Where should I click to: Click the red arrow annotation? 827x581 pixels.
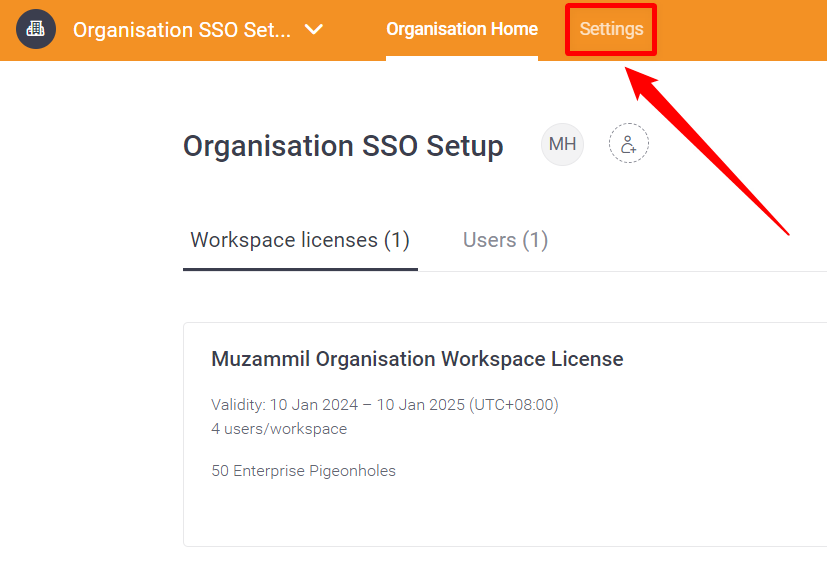[710, 152]
